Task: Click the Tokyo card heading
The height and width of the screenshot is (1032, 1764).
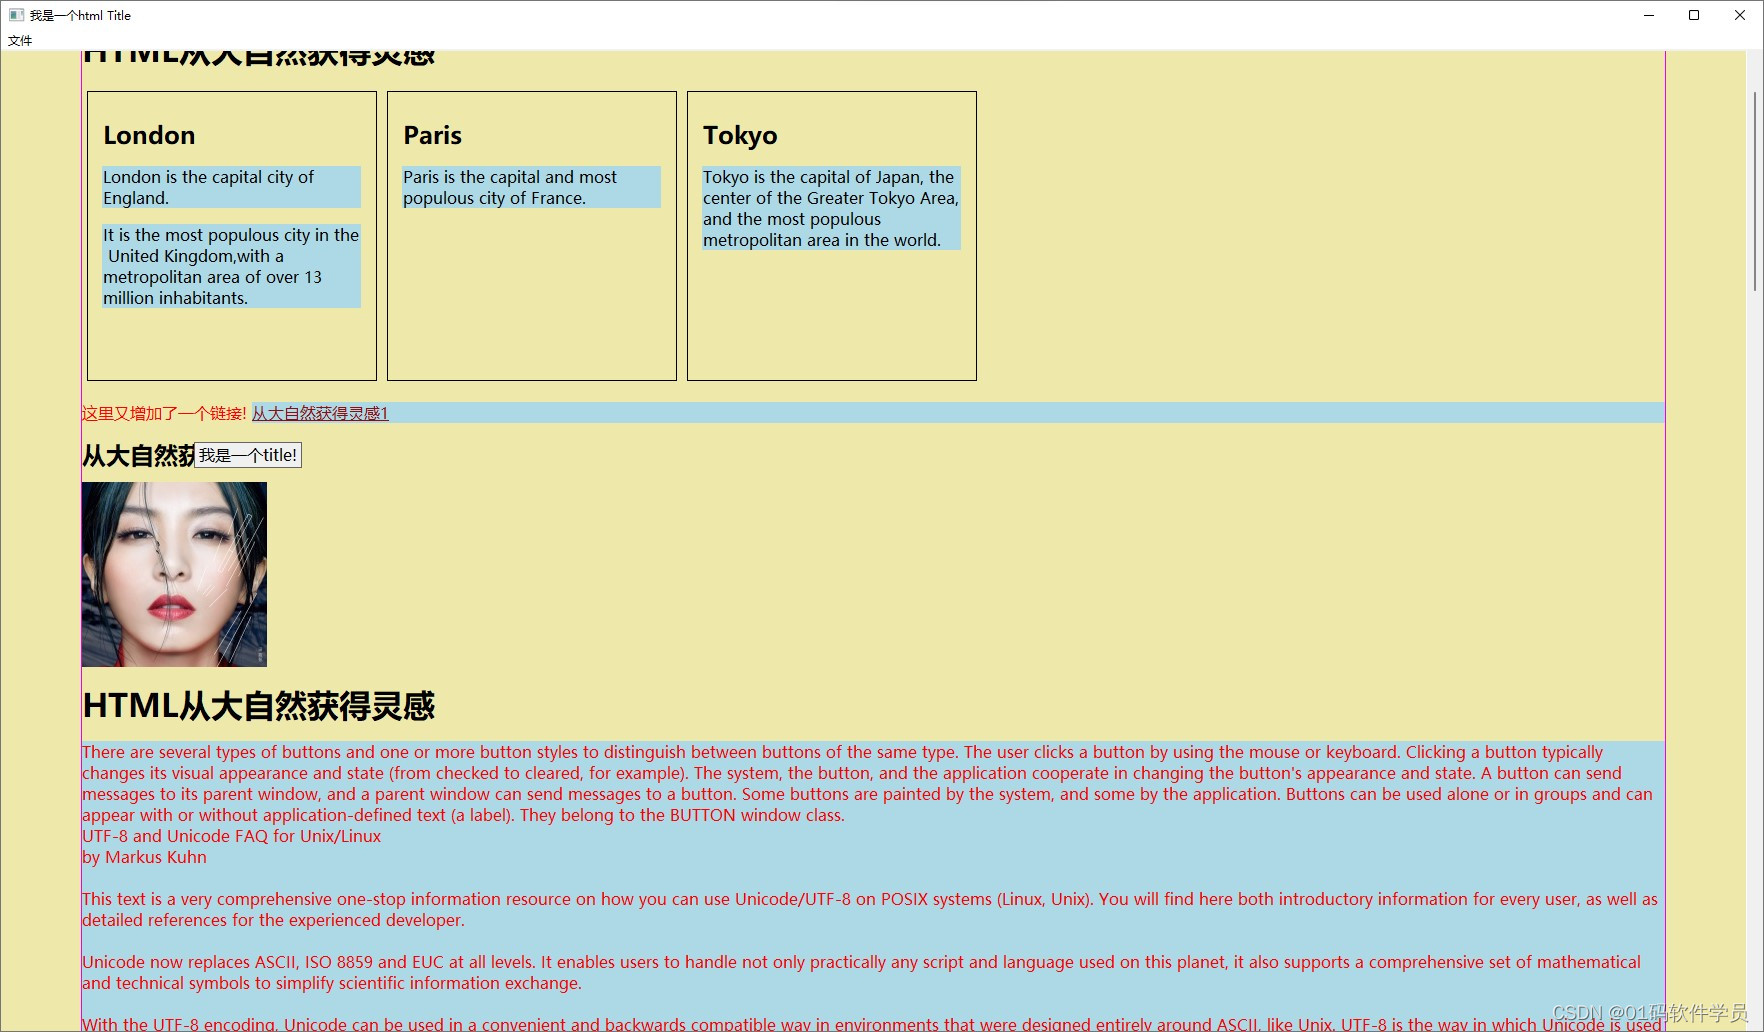Action: 740,135
